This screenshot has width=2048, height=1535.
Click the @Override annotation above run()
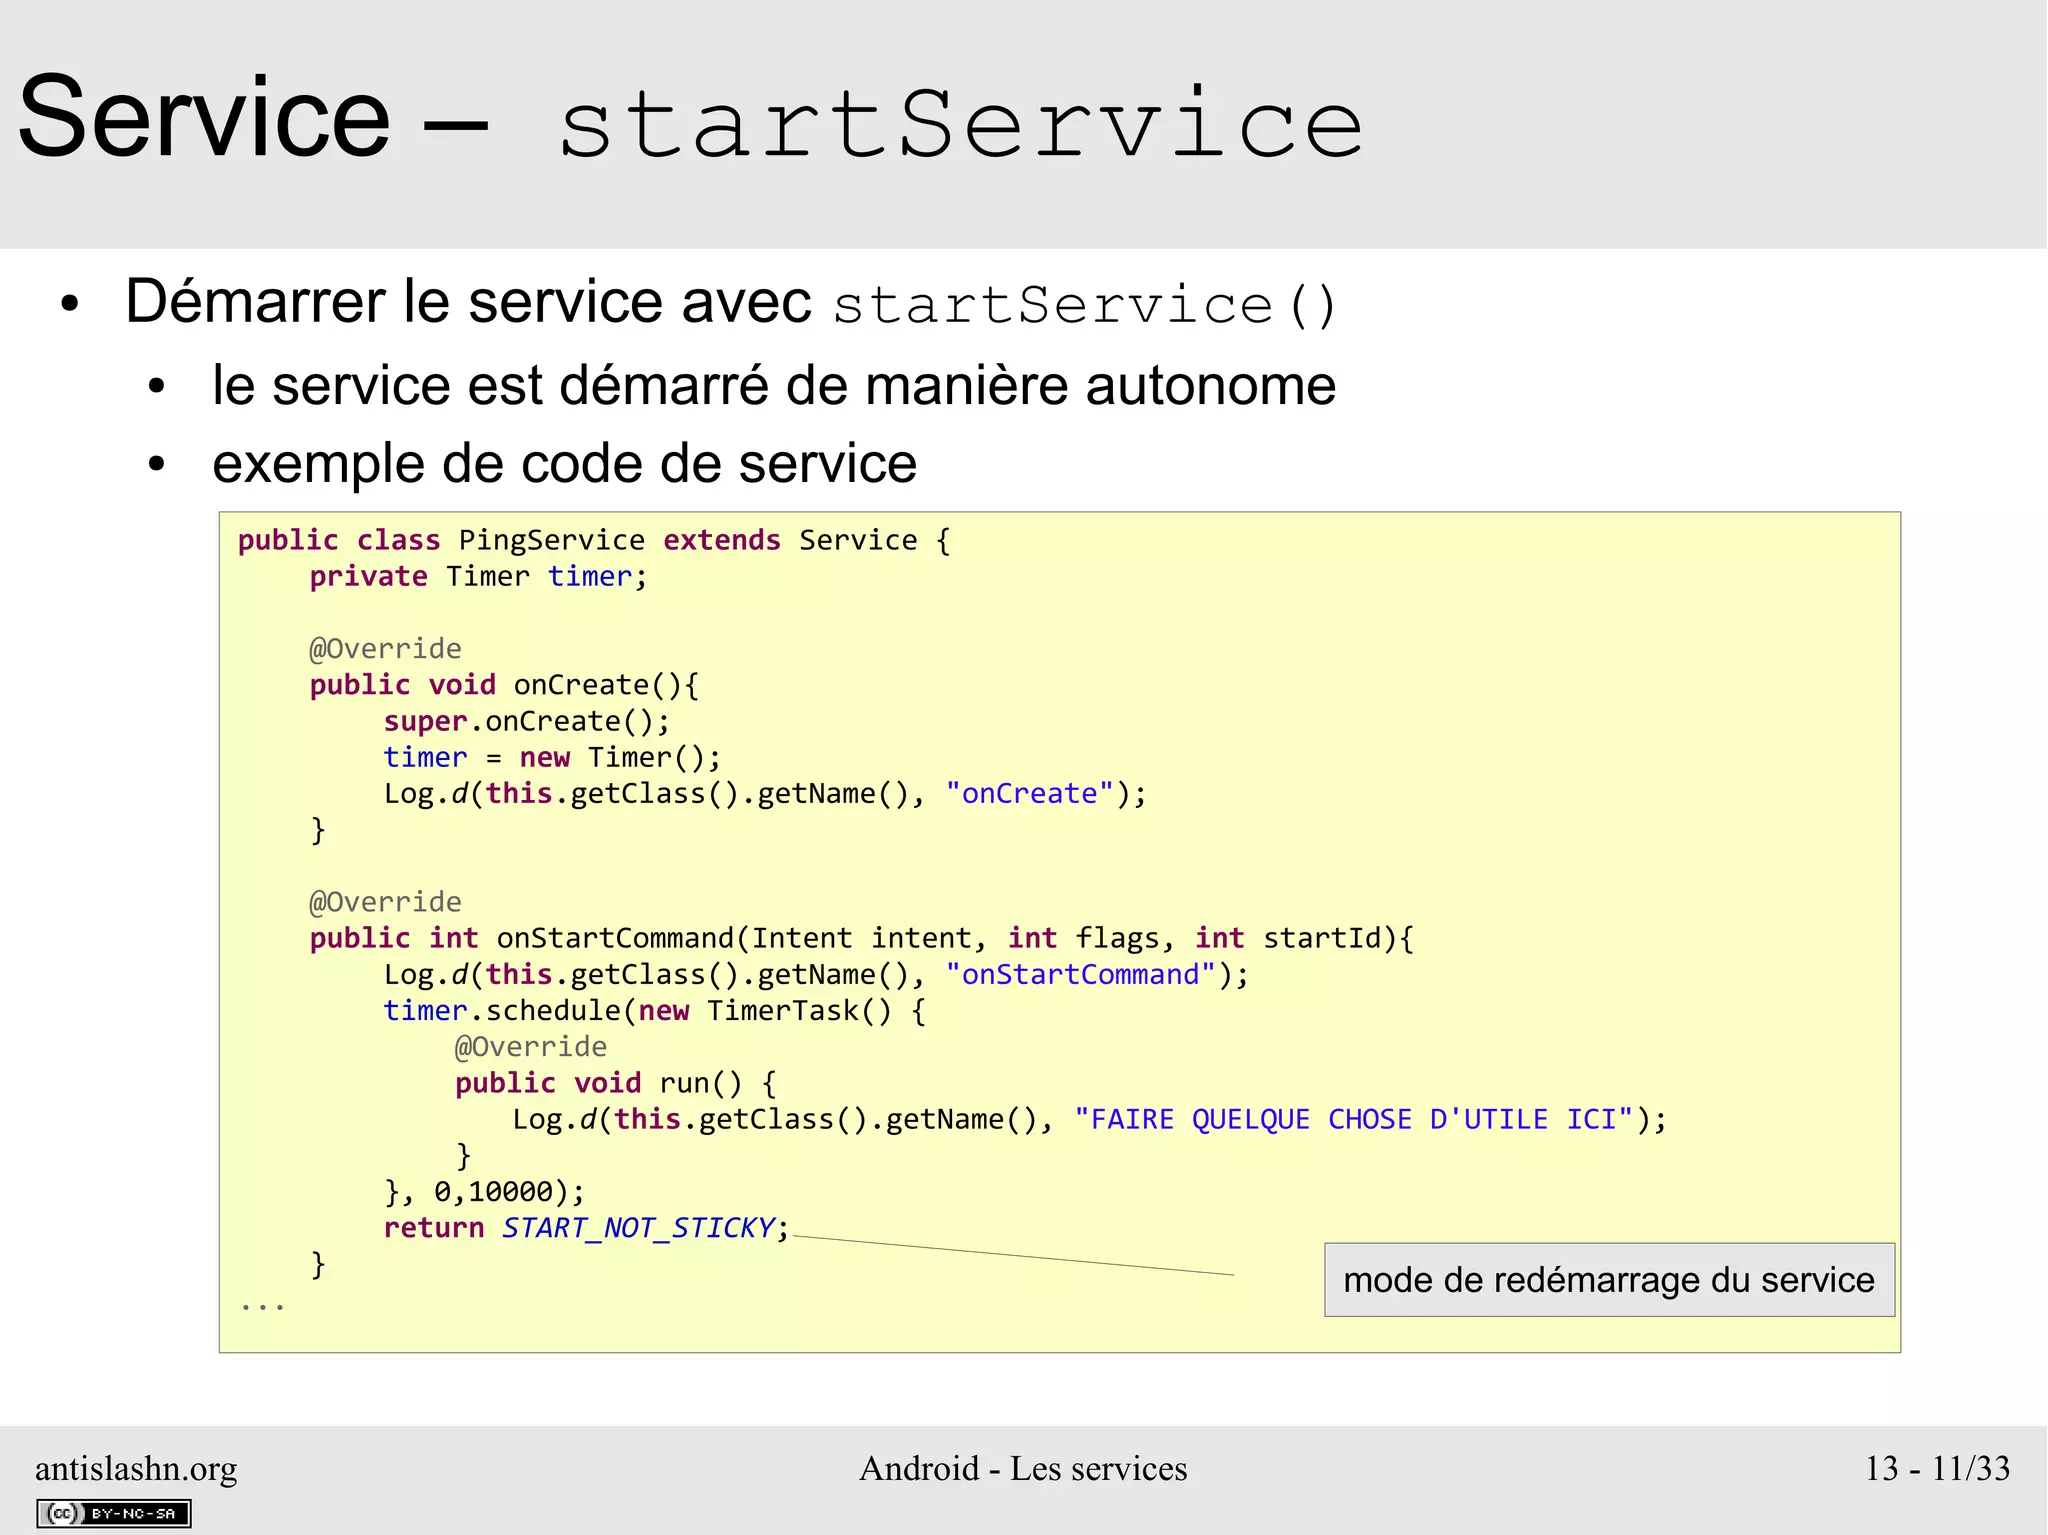(531, 1047)
